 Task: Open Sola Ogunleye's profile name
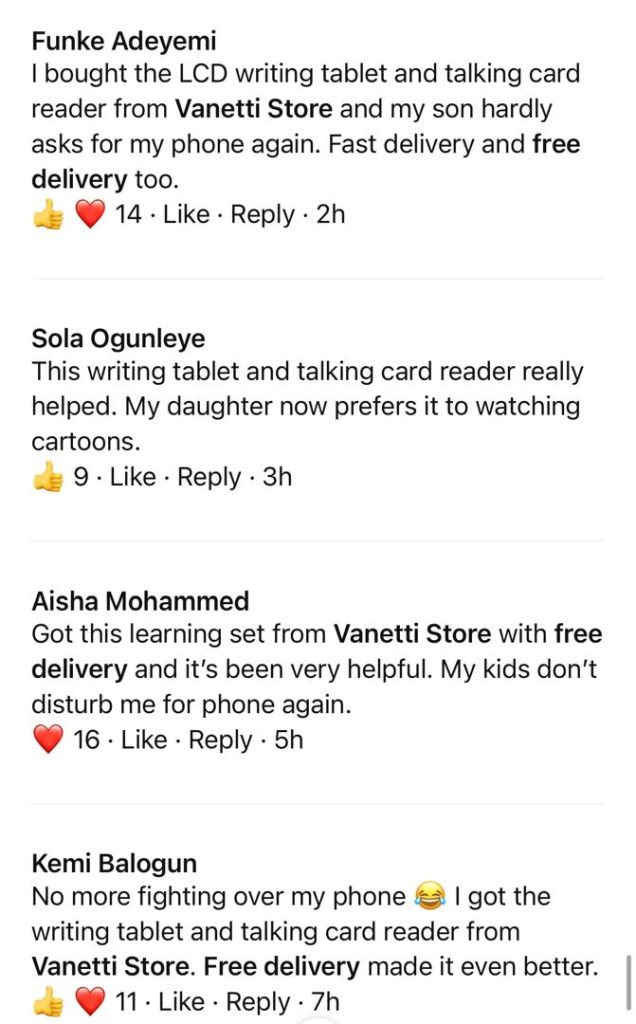click(x=117, y=339)
